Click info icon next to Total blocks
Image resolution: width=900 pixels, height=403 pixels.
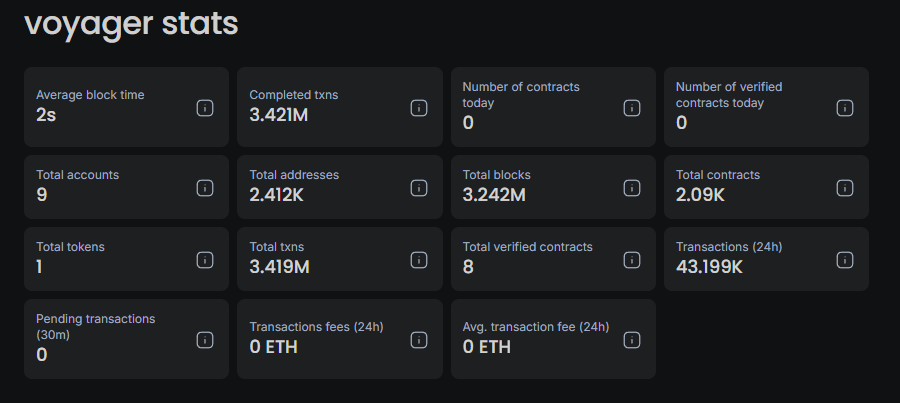tap(632, 187)
